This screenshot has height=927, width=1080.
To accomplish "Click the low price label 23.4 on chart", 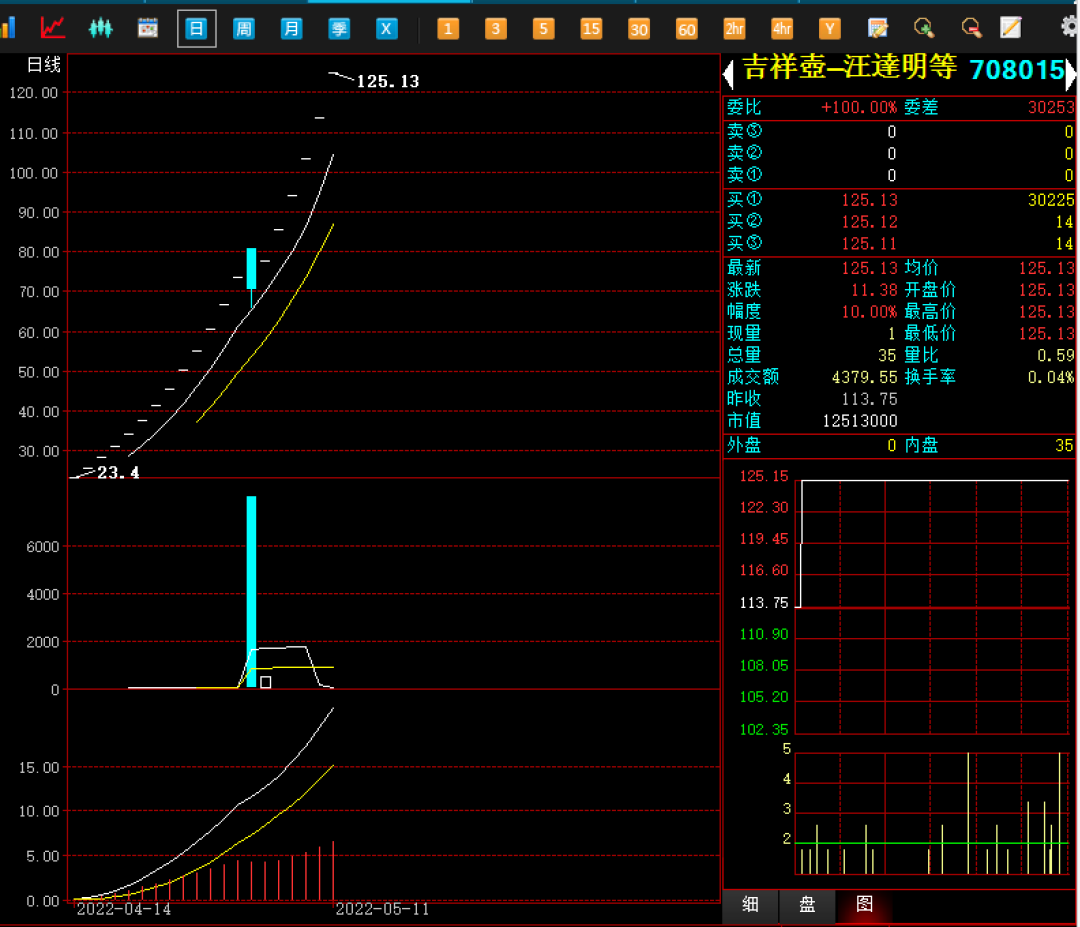I will coord(118,473).
